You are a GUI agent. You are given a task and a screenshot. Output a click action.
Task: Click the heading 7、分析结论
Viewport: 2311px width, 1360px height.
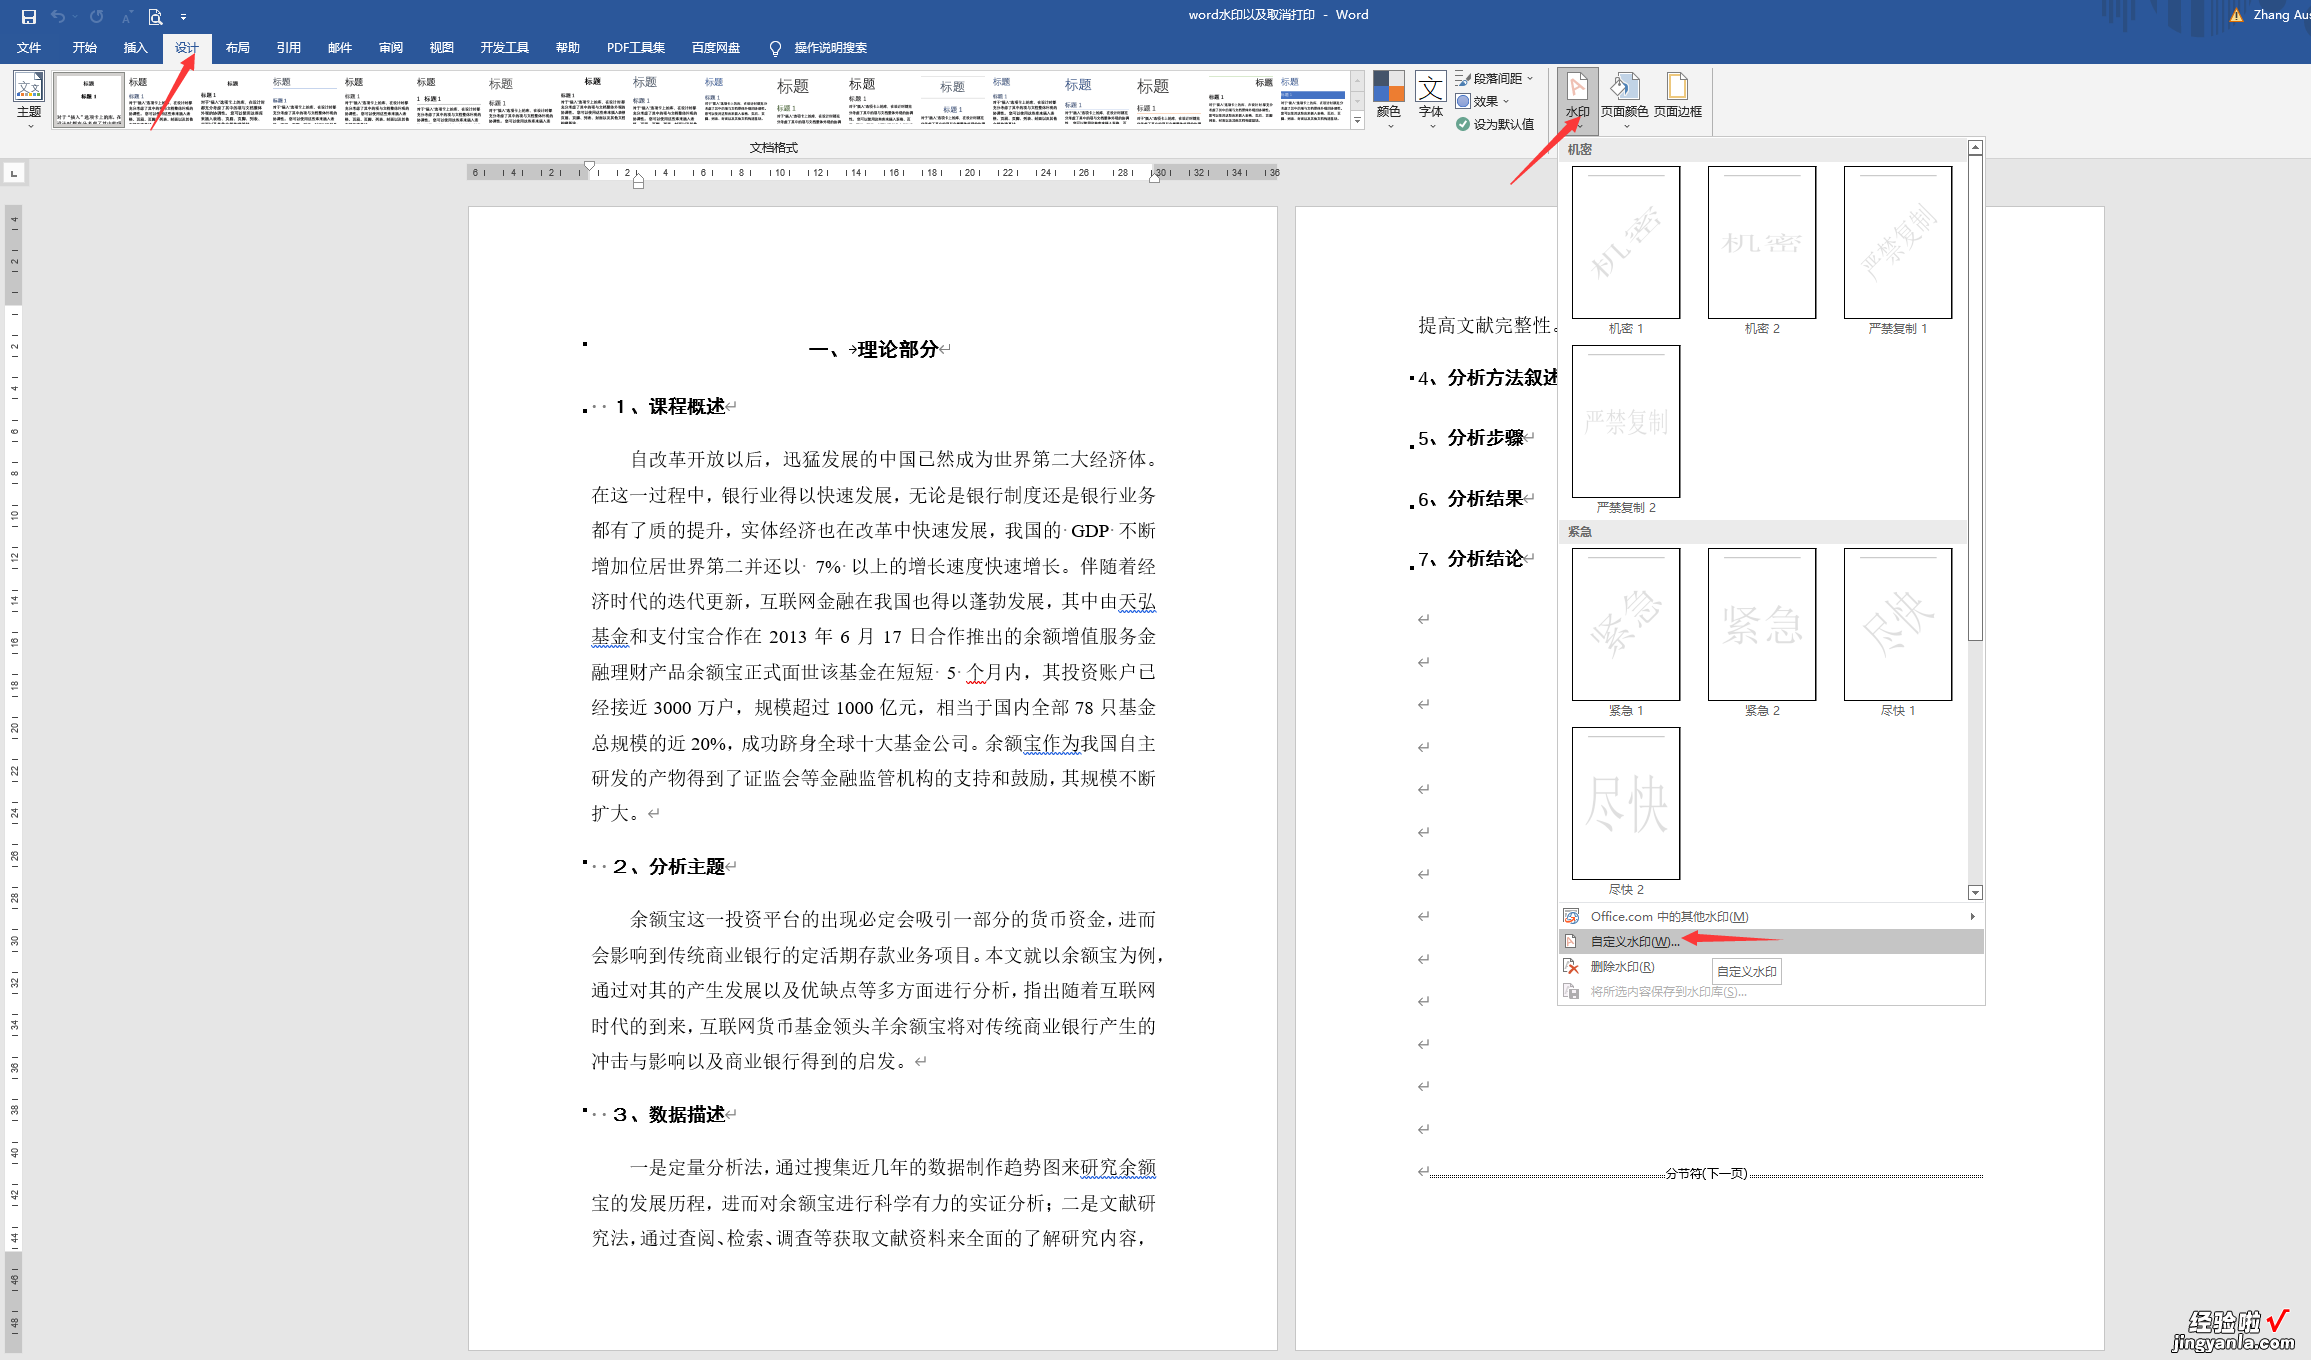click(1471, 559)
